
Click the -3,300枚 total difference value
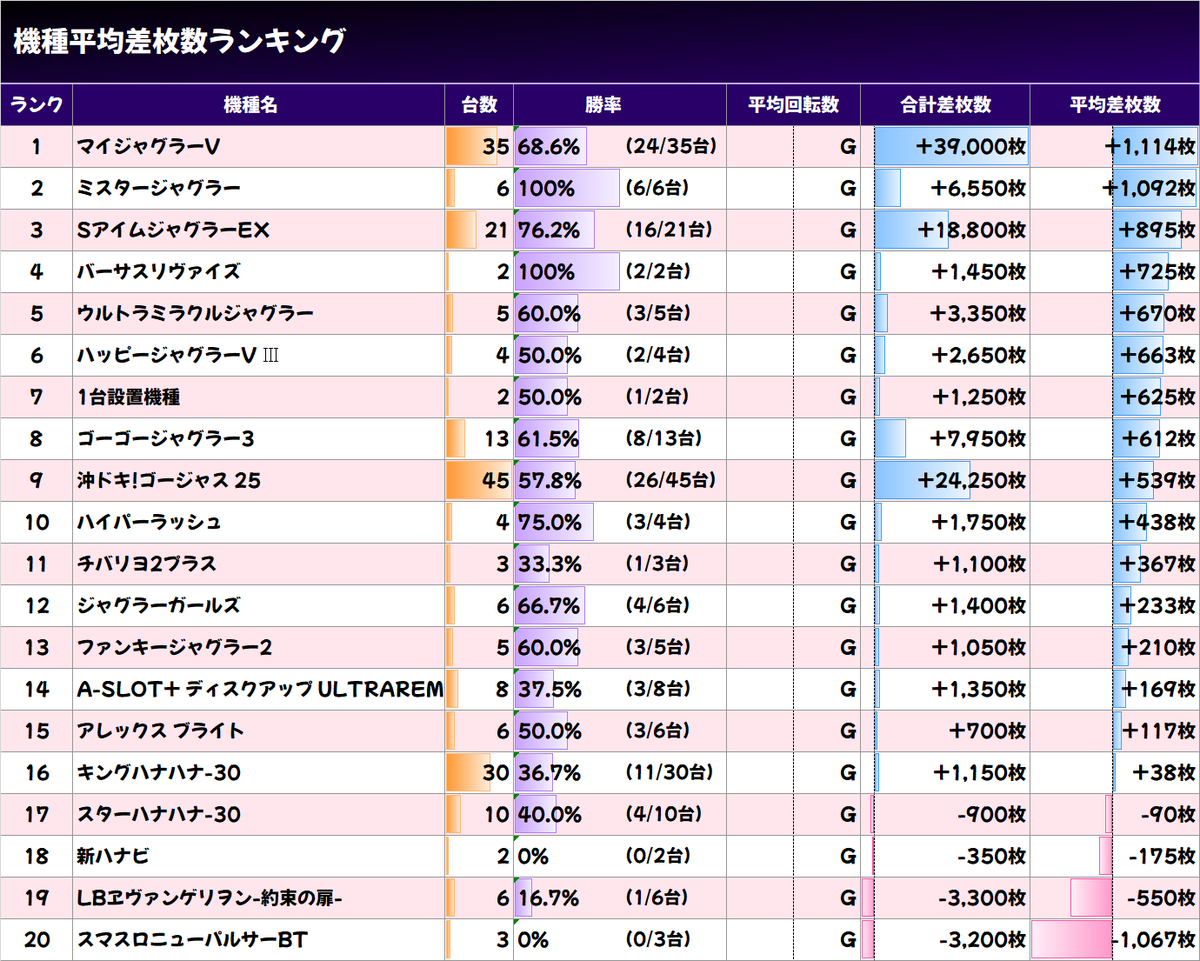pos(982,898)
